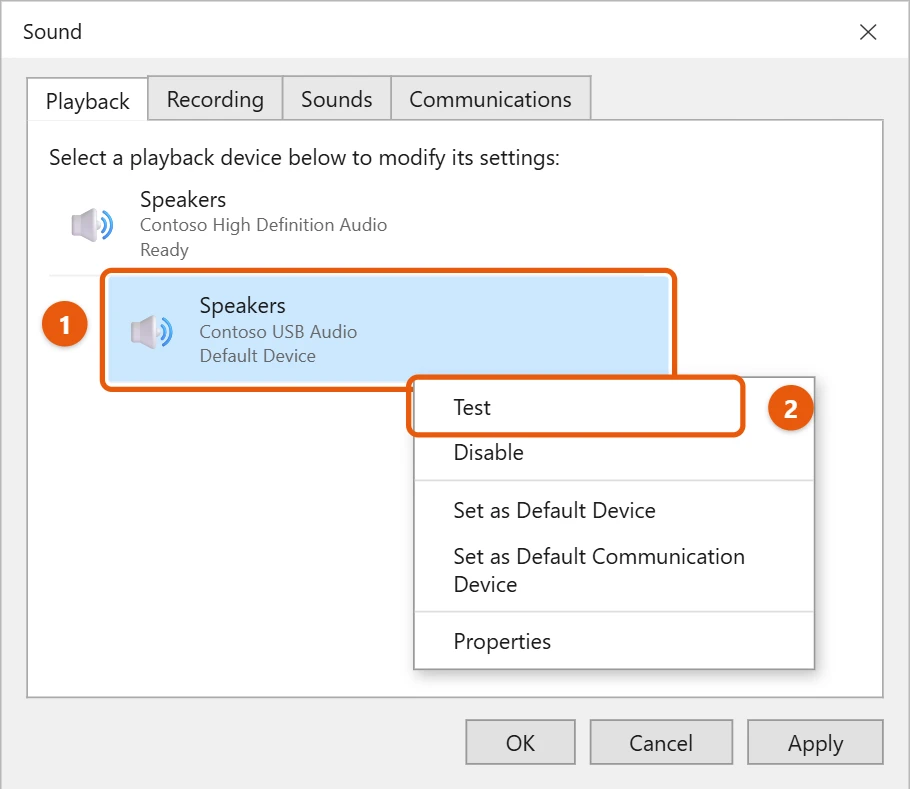Open Properties from the context menu
This screenshot has width=910, height=789.
614,642
